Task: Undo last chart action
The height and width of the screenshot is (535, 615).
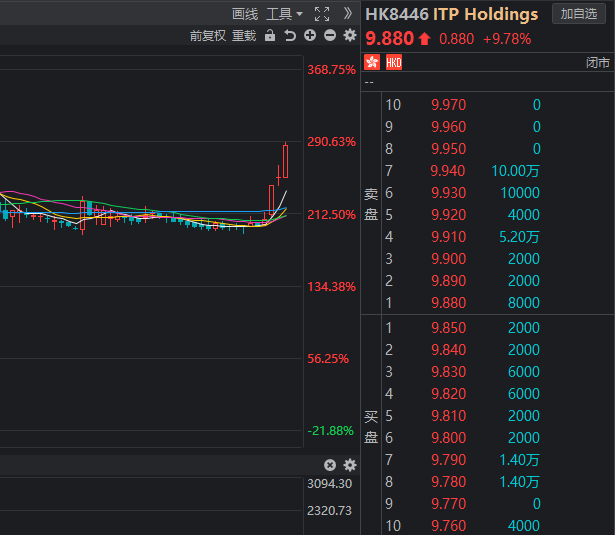Action: click(x=290, y=36)
